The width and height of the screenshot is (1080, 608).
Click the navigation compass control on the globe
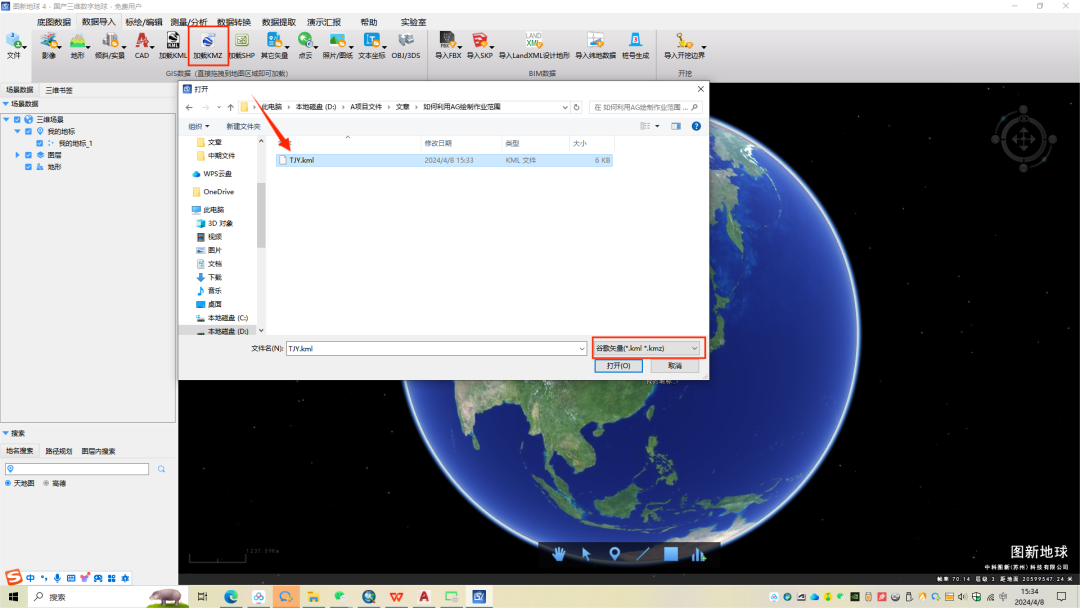(1024, 139)
